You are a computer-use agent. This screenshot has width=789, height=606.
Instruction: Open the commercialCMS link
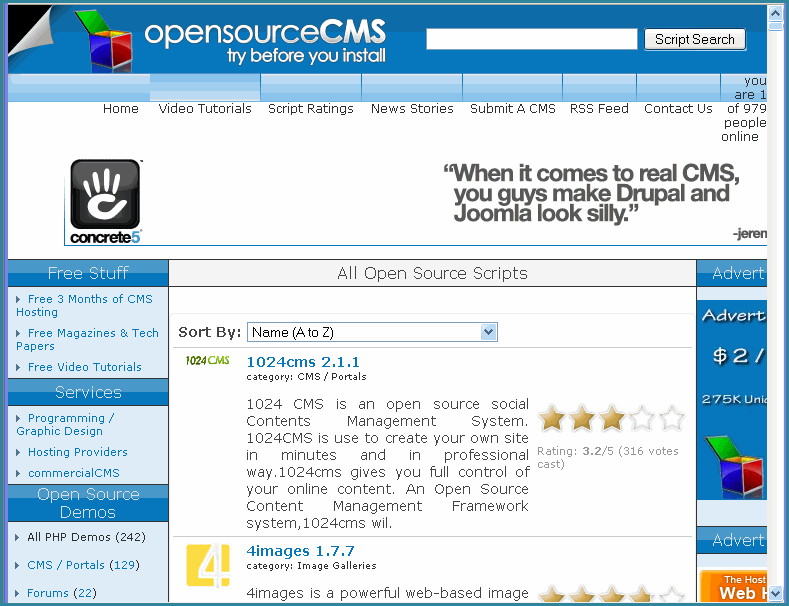[x=73, y=473]
